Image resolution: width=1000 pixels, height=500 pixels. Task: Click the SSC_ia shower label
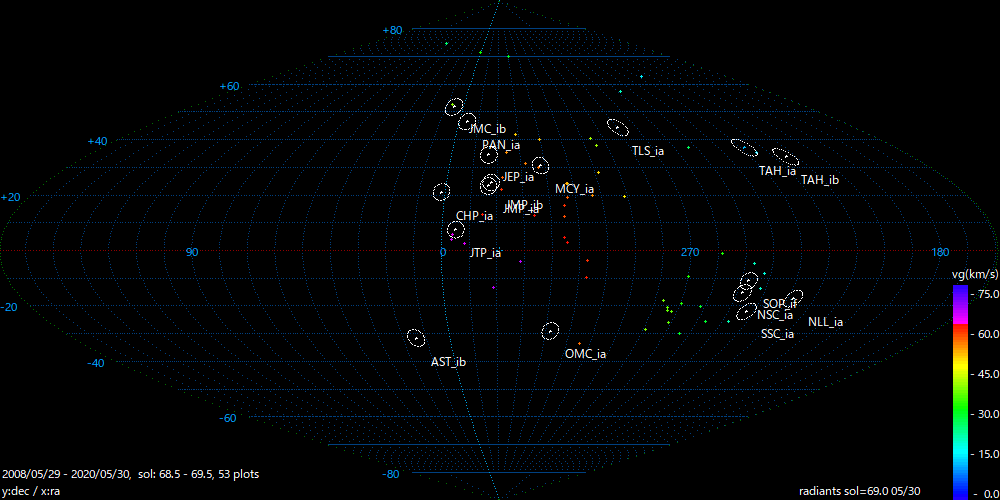(x=777, y=334)
